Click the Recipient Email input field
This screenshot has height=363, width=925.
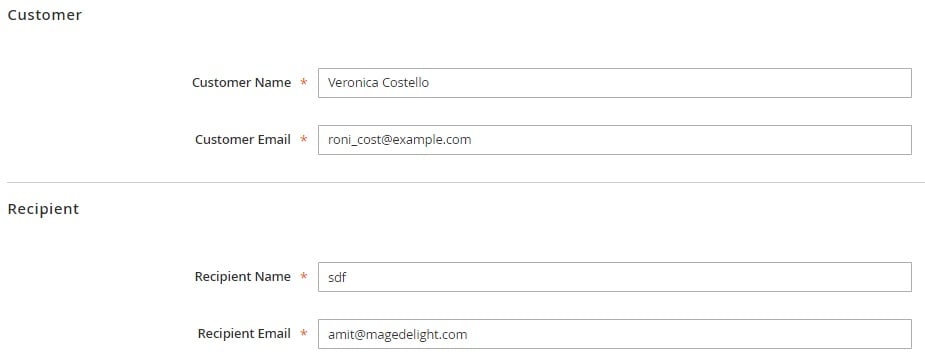point(615,334)
